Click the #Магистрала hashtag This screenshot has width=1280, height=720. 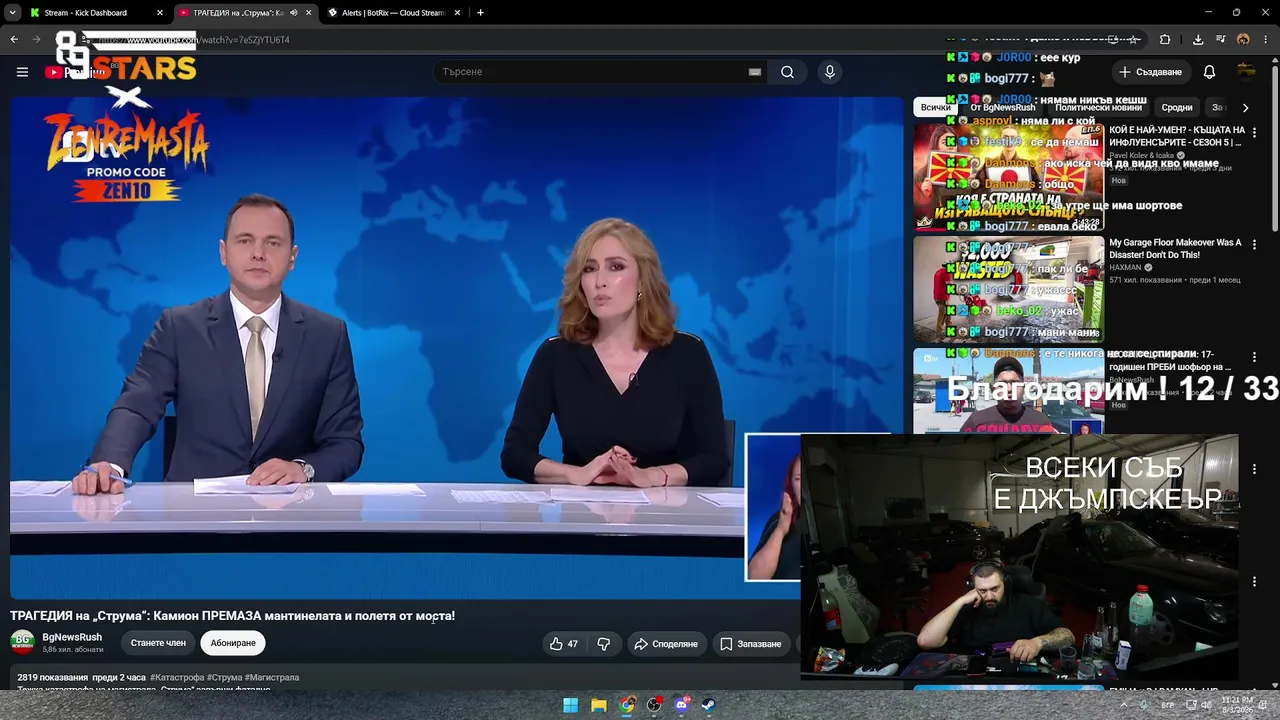pos(272,677)
